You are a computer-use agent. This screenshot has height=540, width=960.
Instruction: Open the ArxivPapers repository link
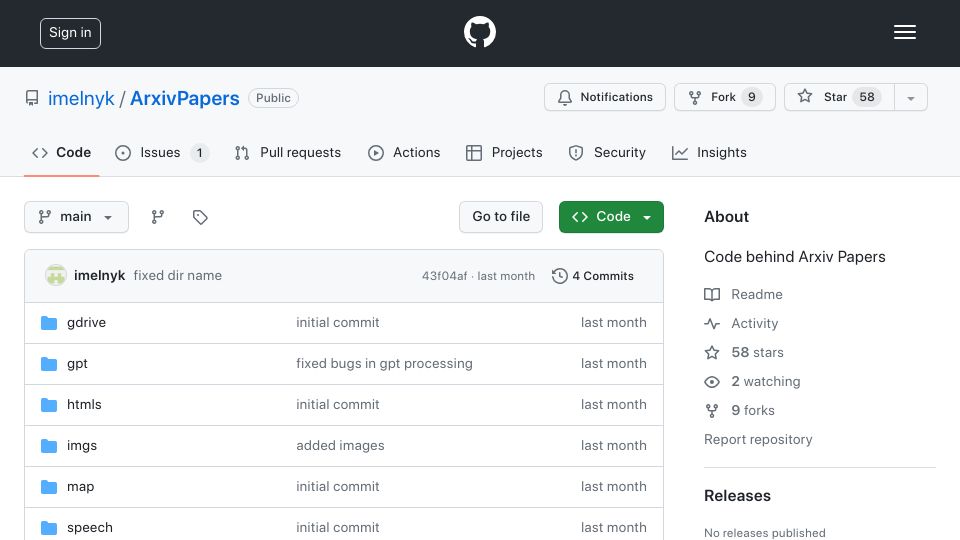coord(184,98)
